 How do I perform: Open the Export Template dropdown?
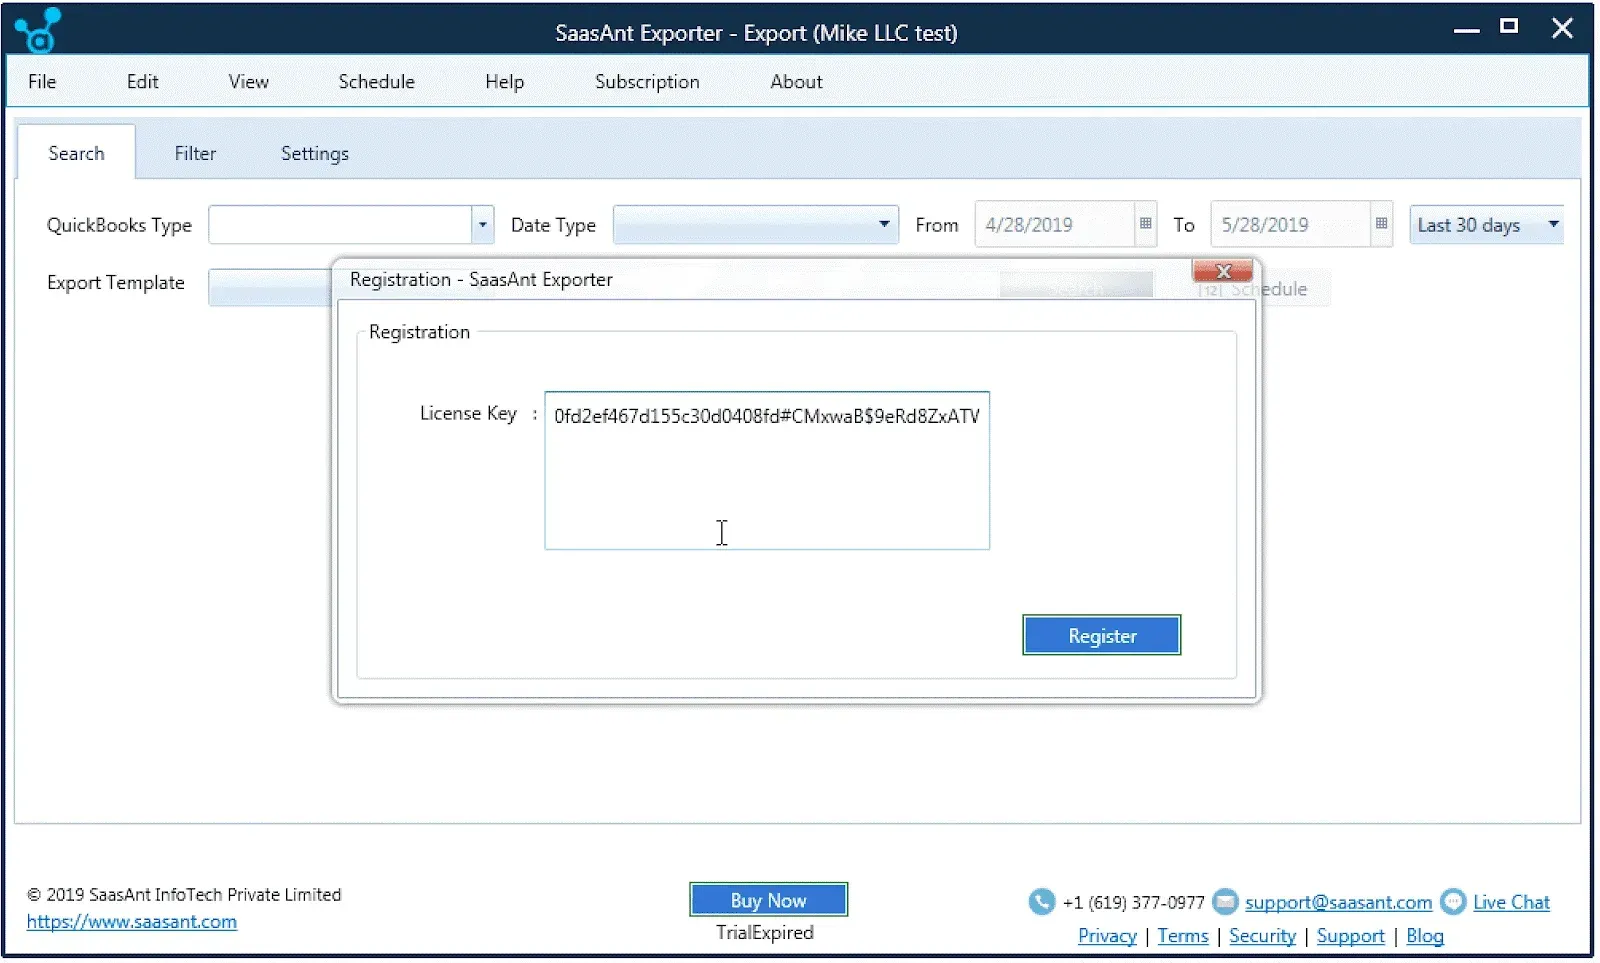pos(270,287)
